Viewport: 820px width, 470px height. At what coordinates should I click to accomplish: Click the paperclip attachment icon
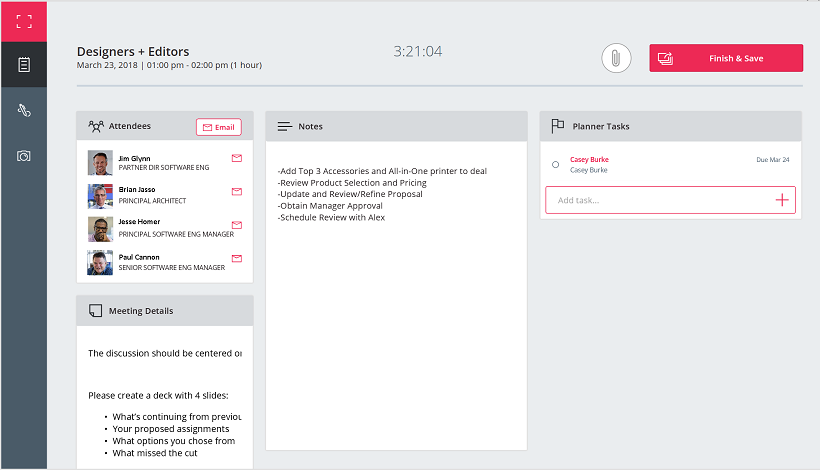tap(616, 58)
